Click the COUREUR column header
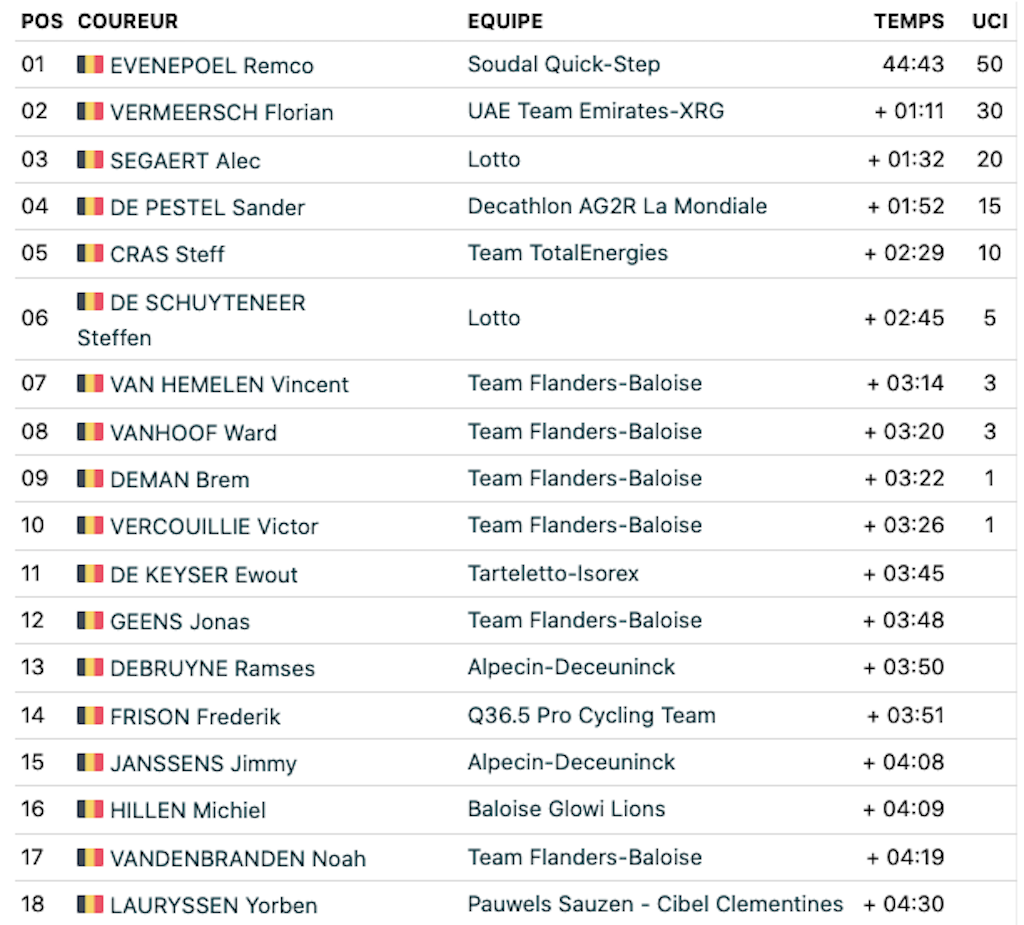 tap(127, 21)
